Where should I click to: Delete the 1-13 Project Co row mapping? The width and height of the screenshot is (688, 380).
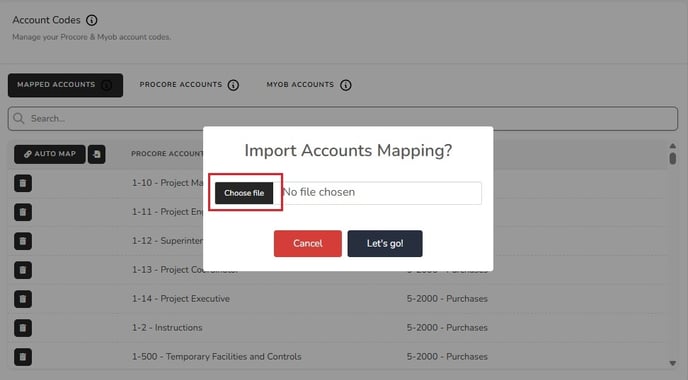point(23,270)
